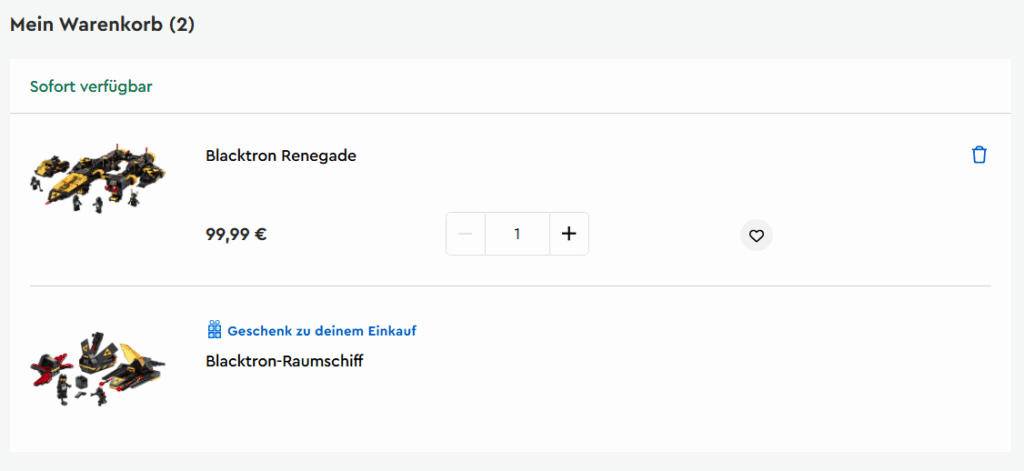This screenshot has width=1024, height=471.
Task: Delete Blacktron Renegade with the trash icon
Action: pyautogui.click(x=979, y=155)
